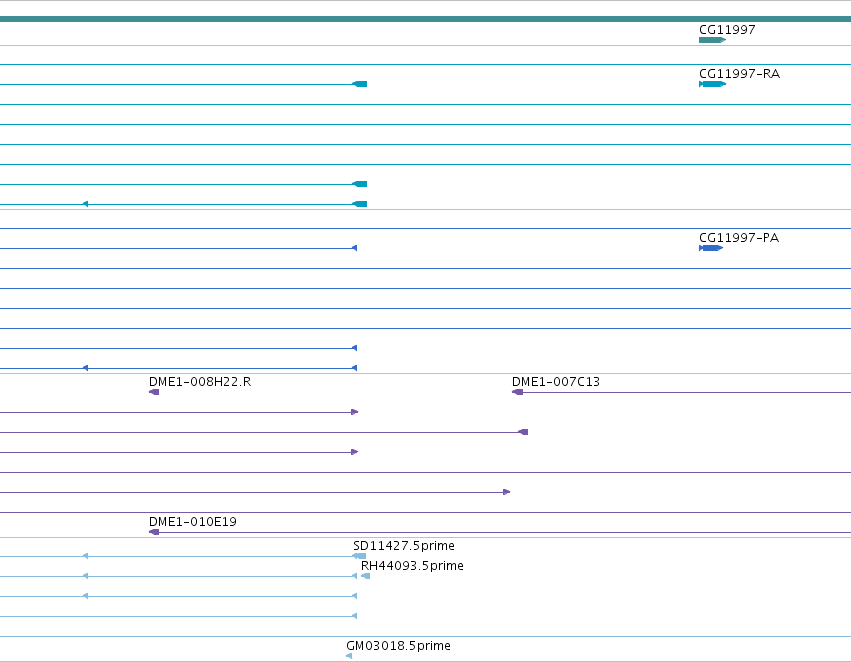Click the purple DME1-008H22.R feature glyph
Image resolution: width=851 pixels, height=662 pixels.
154,392
